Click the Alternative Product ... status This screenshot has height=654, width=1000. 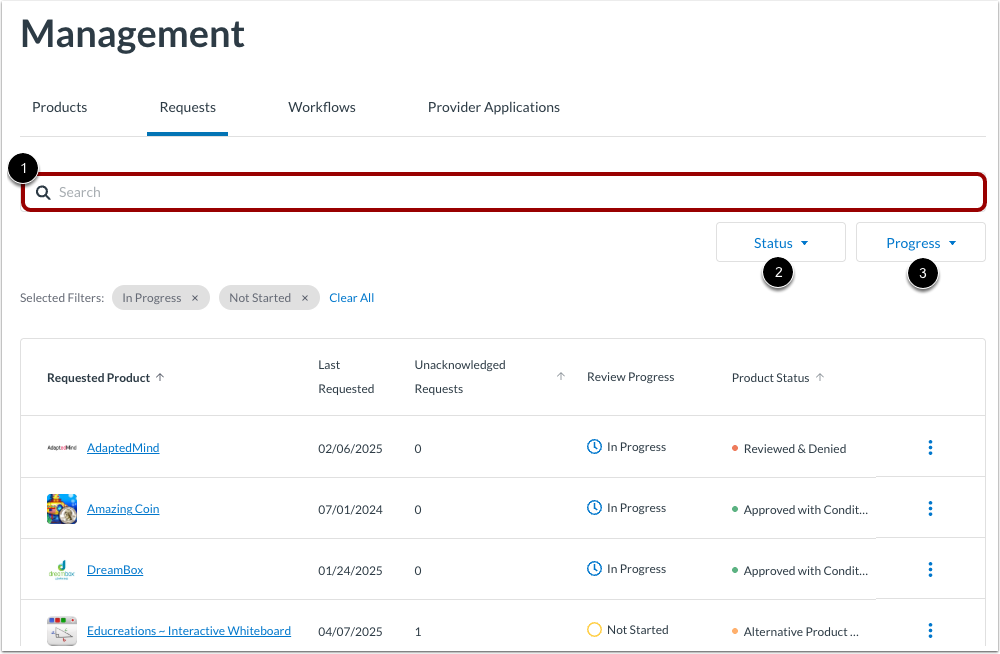(801, 632)
